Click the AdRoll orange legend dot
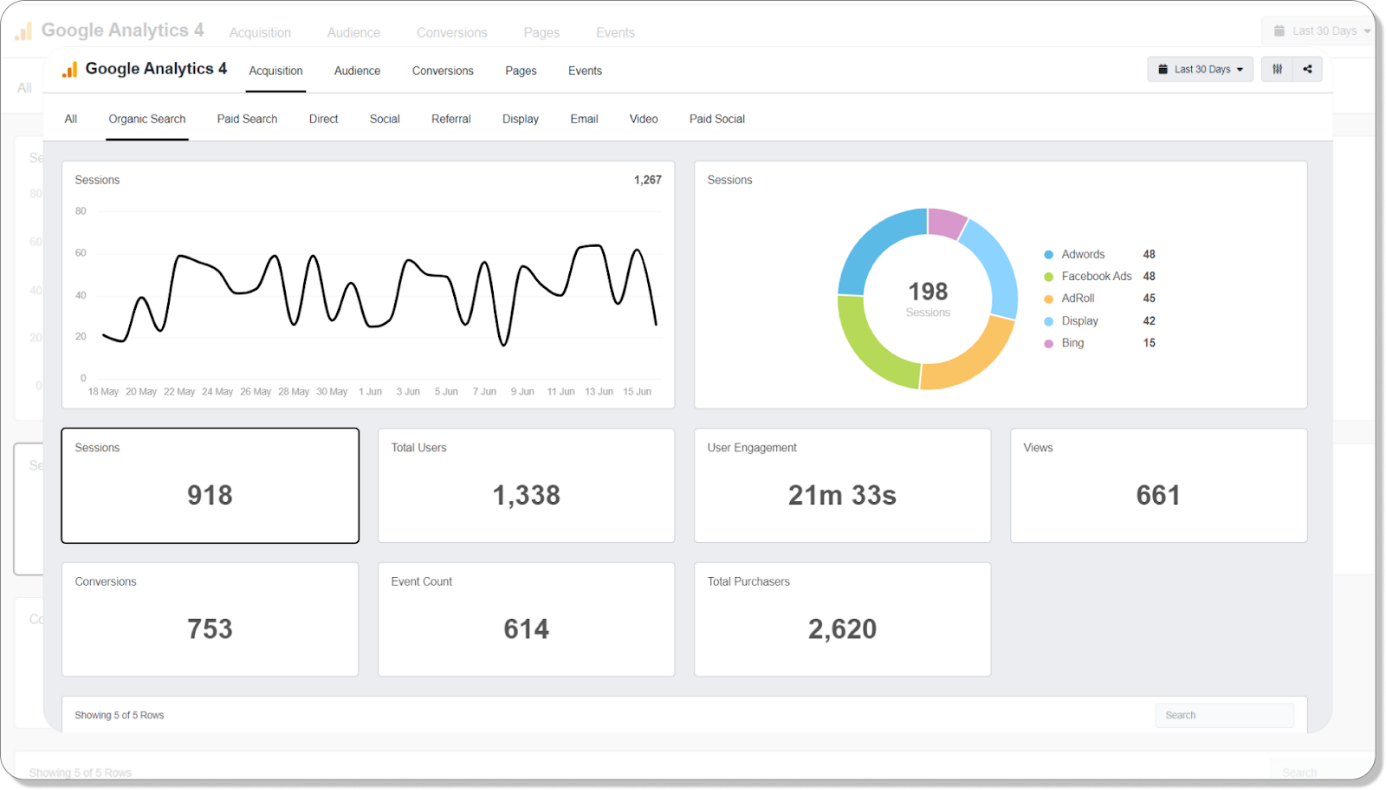The height and width of the screenshot is (790, 1386). click(x=1048, y=299)
